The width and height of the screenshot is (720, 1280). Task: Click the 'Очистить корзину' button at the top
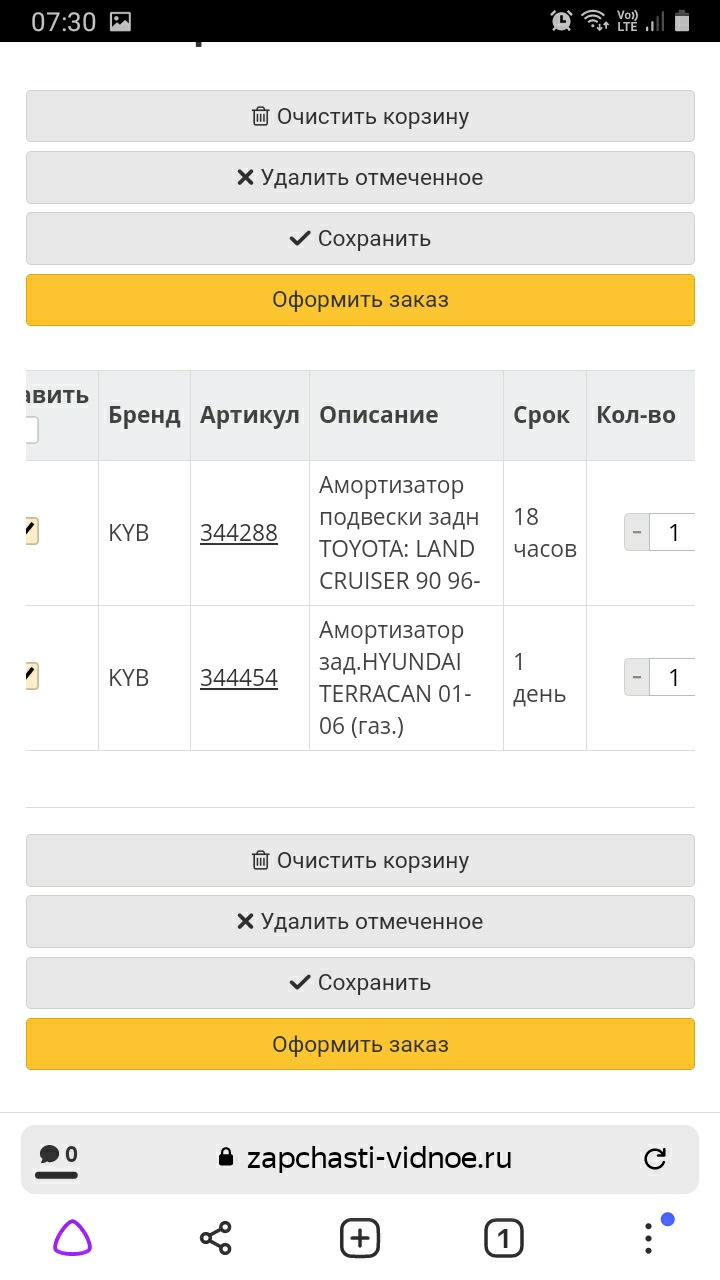[360, 116]
